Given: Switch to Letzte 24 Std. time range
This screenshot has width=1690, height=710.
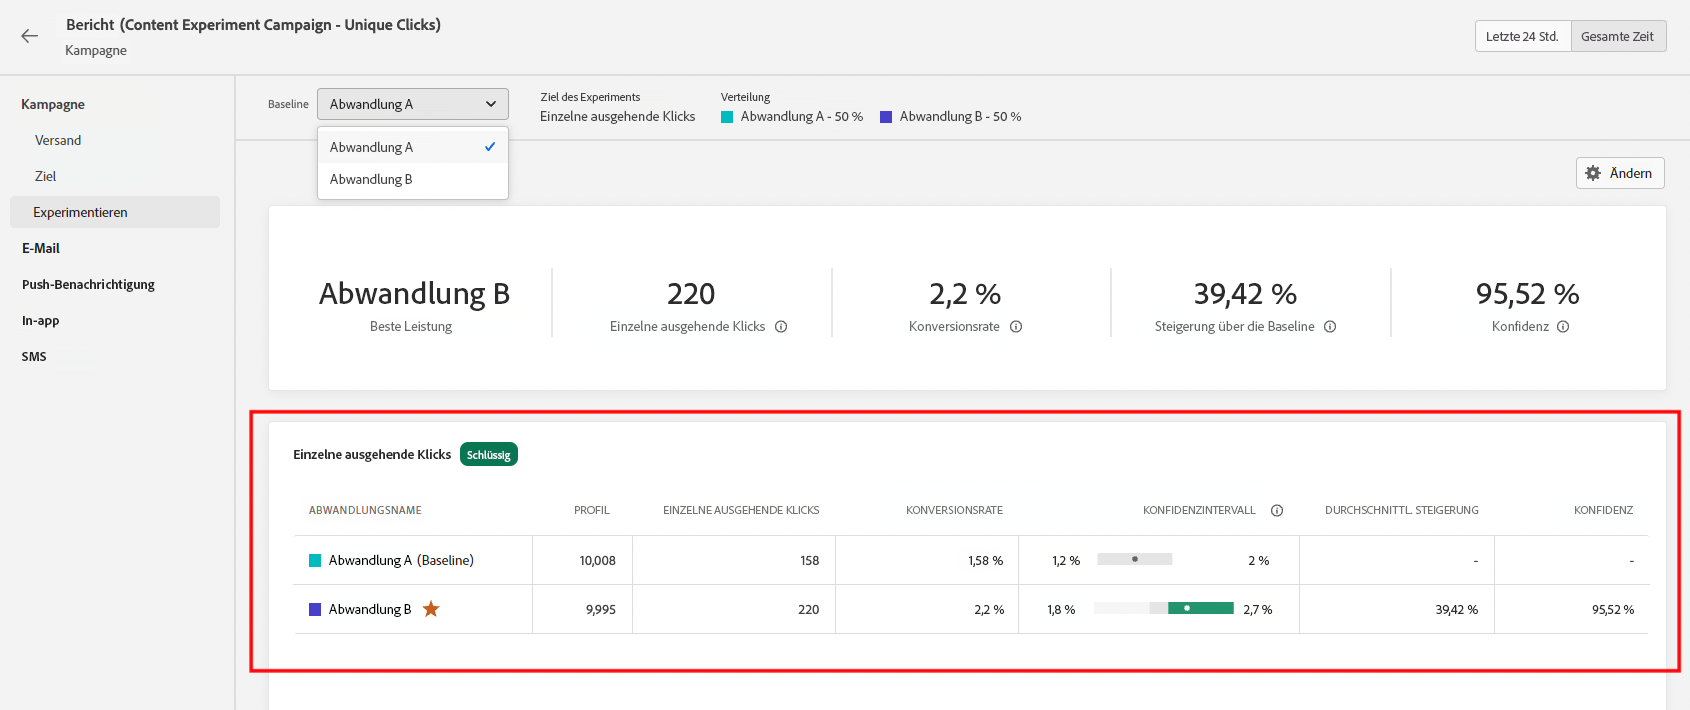Looking at the screenshot, I should coord(1523,36).
